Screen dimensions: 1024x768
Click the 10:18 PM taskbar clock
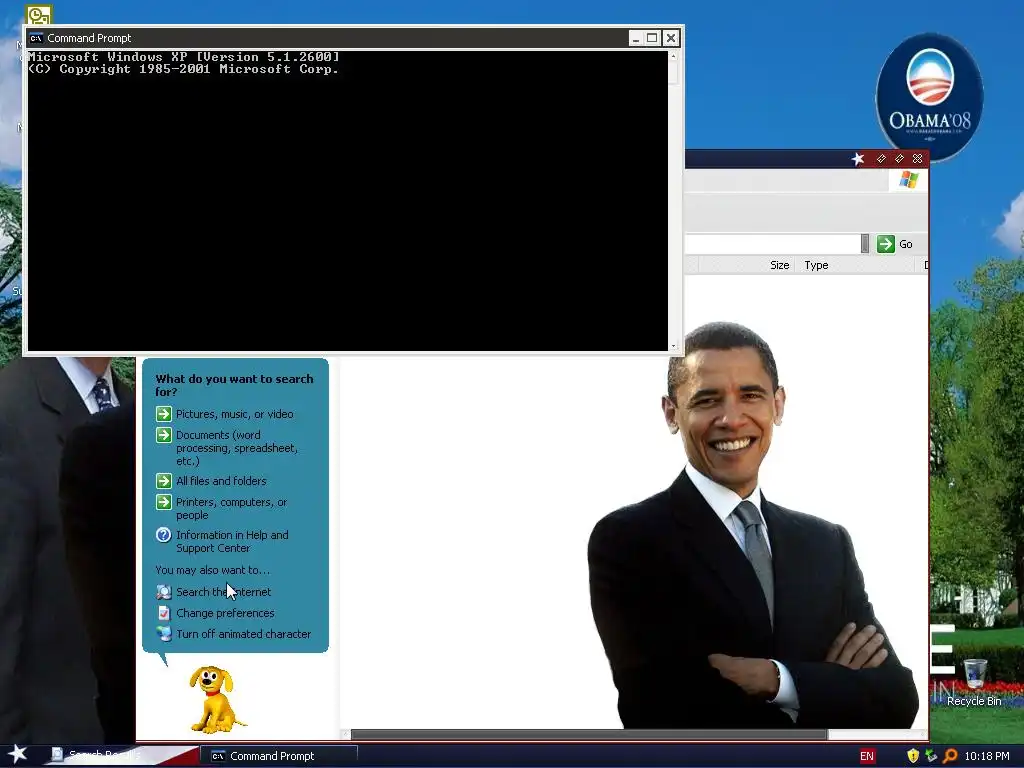point(987,756)
